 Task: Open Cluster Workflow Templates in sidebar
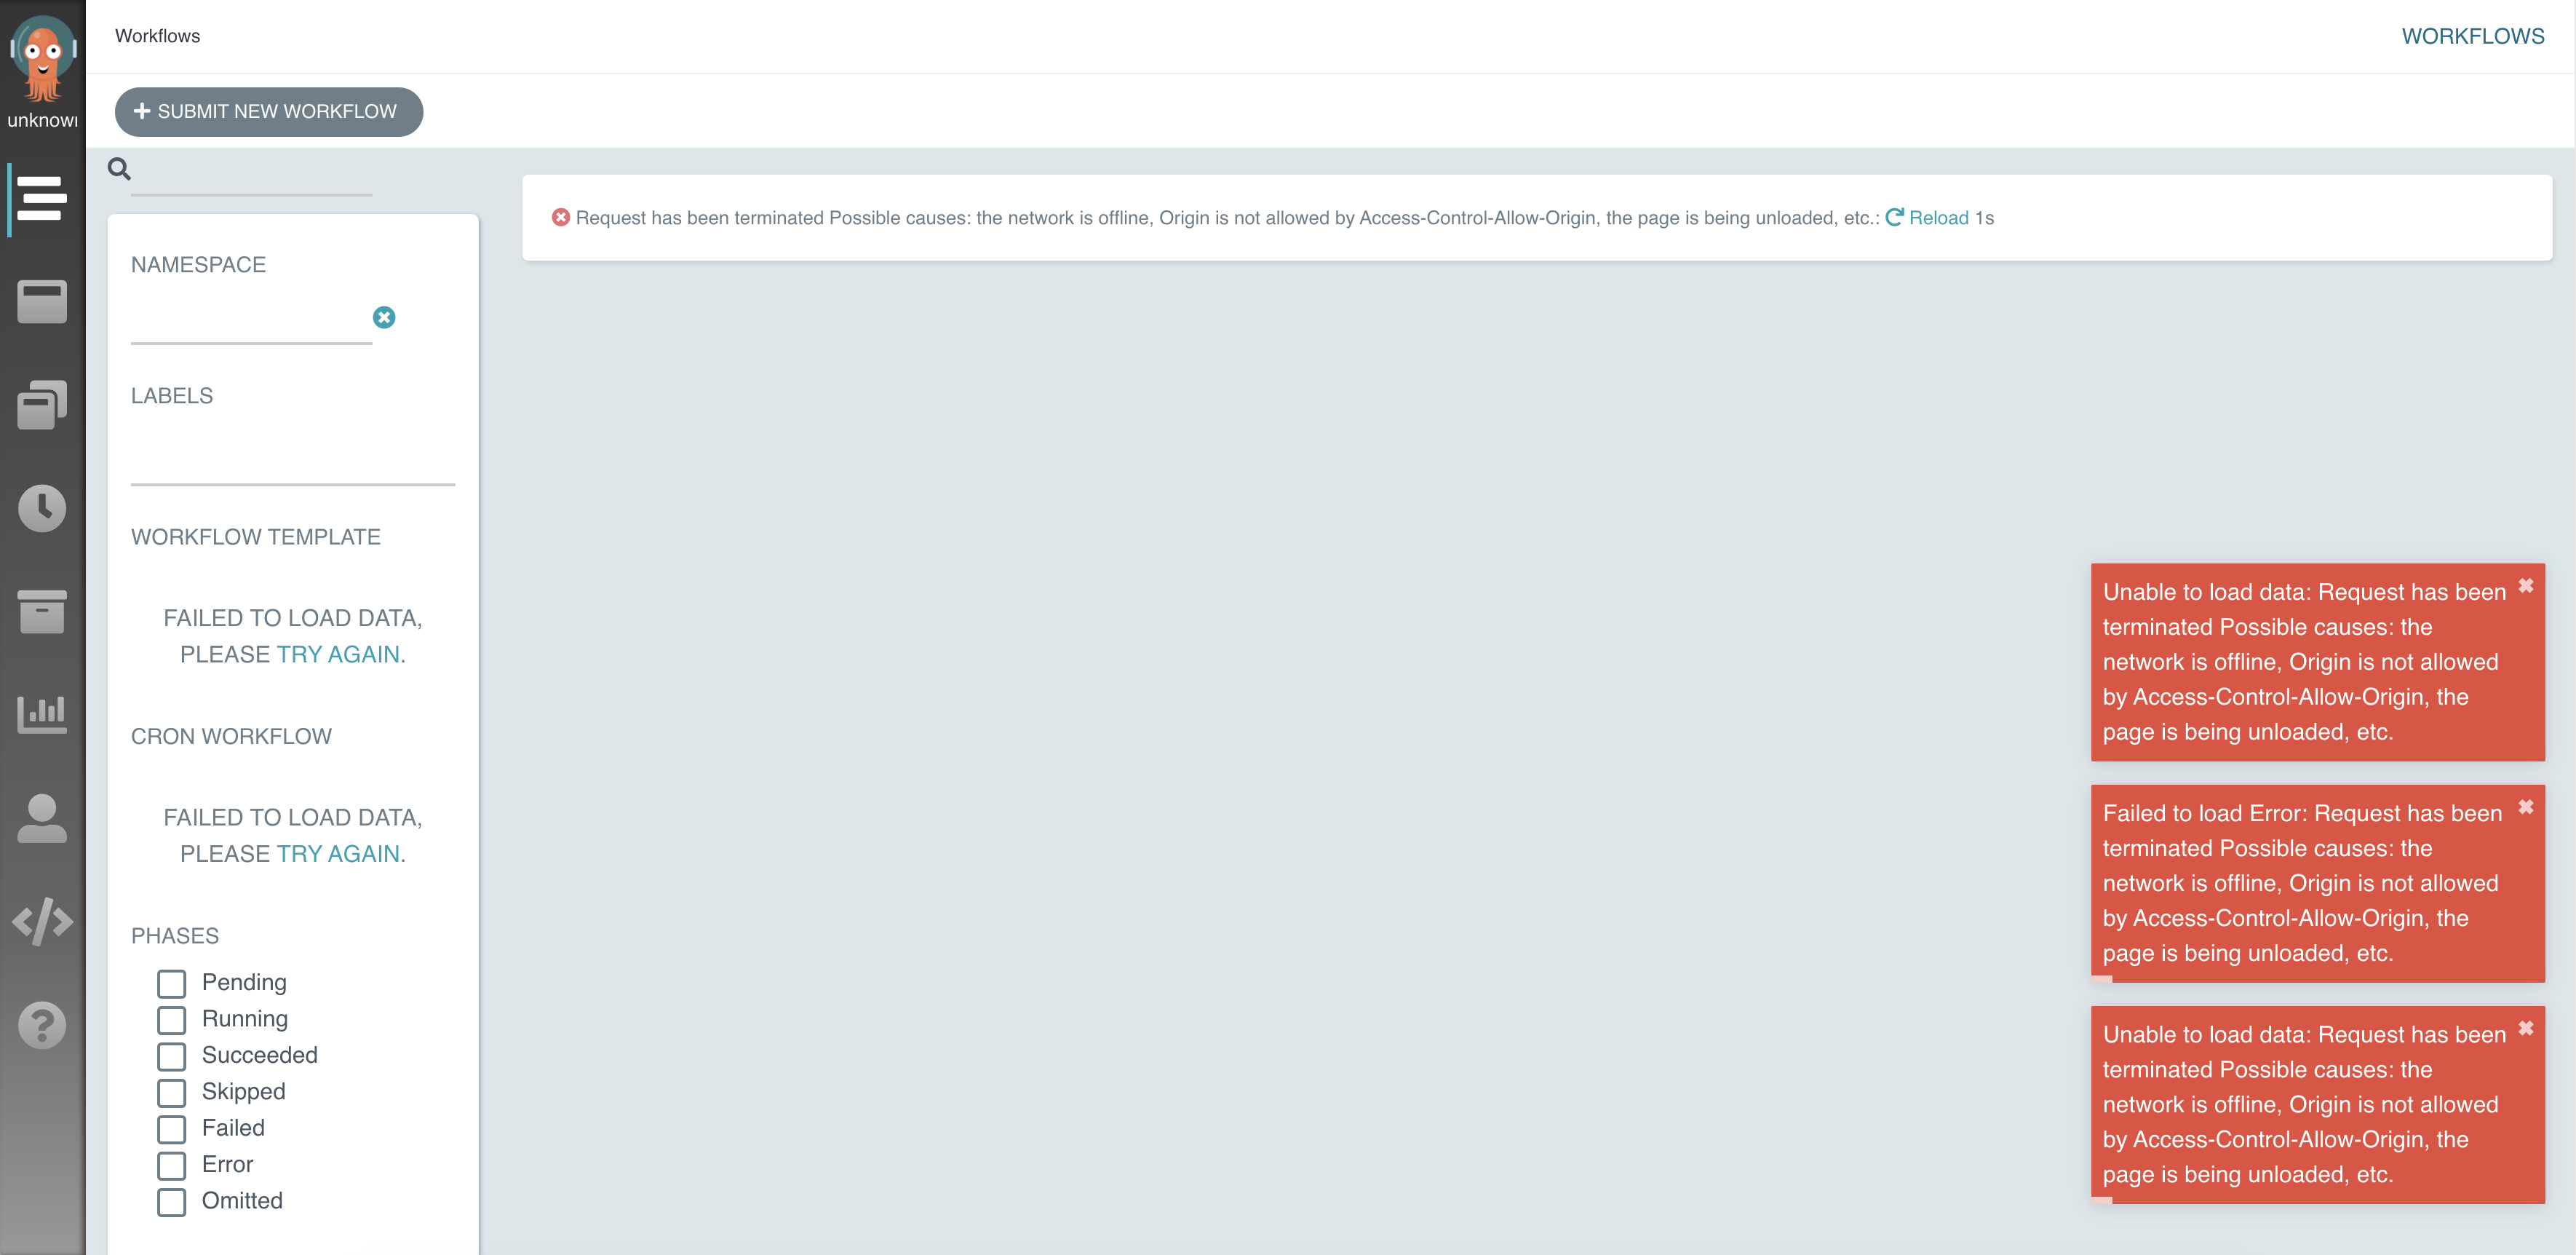click(41, 404)
